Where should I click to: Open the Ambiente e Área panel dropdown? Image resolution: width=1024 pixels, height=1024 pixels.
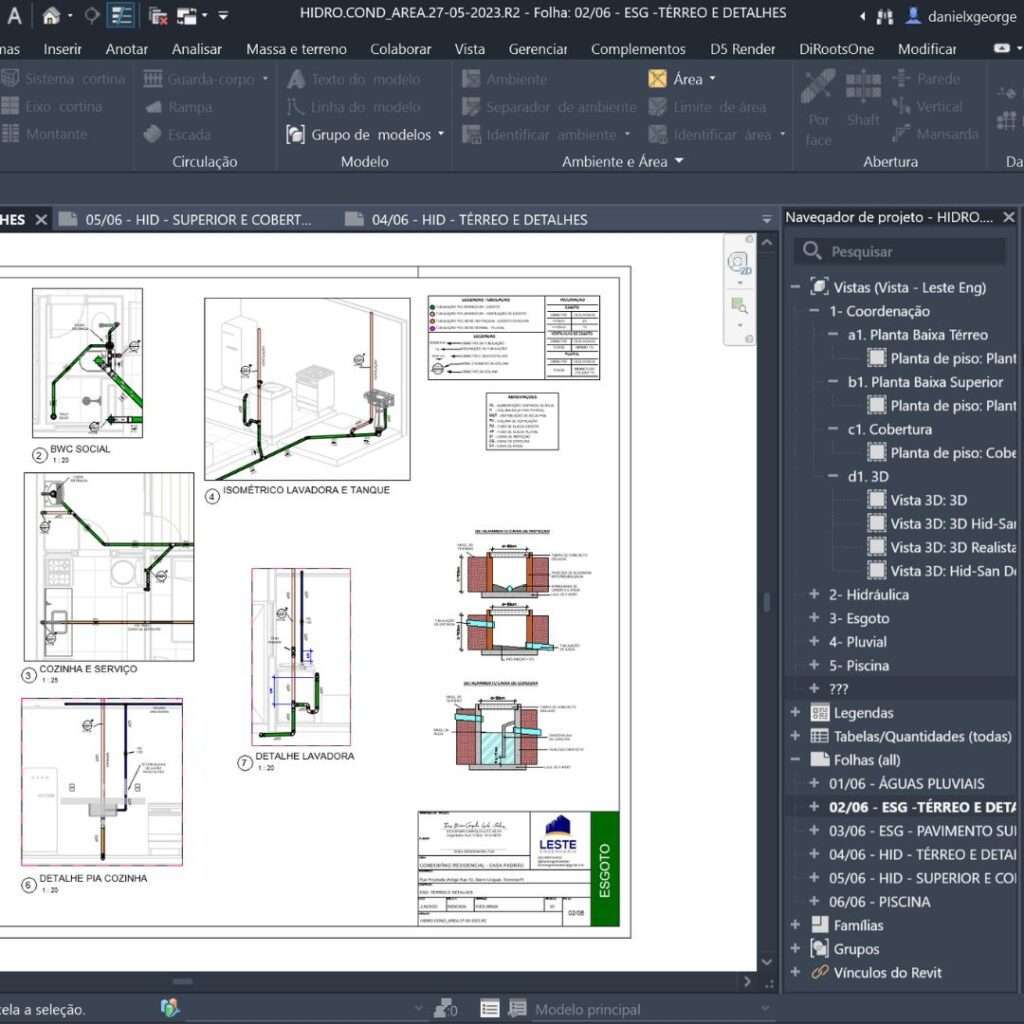pyautogui.click(x=678, y=161)
